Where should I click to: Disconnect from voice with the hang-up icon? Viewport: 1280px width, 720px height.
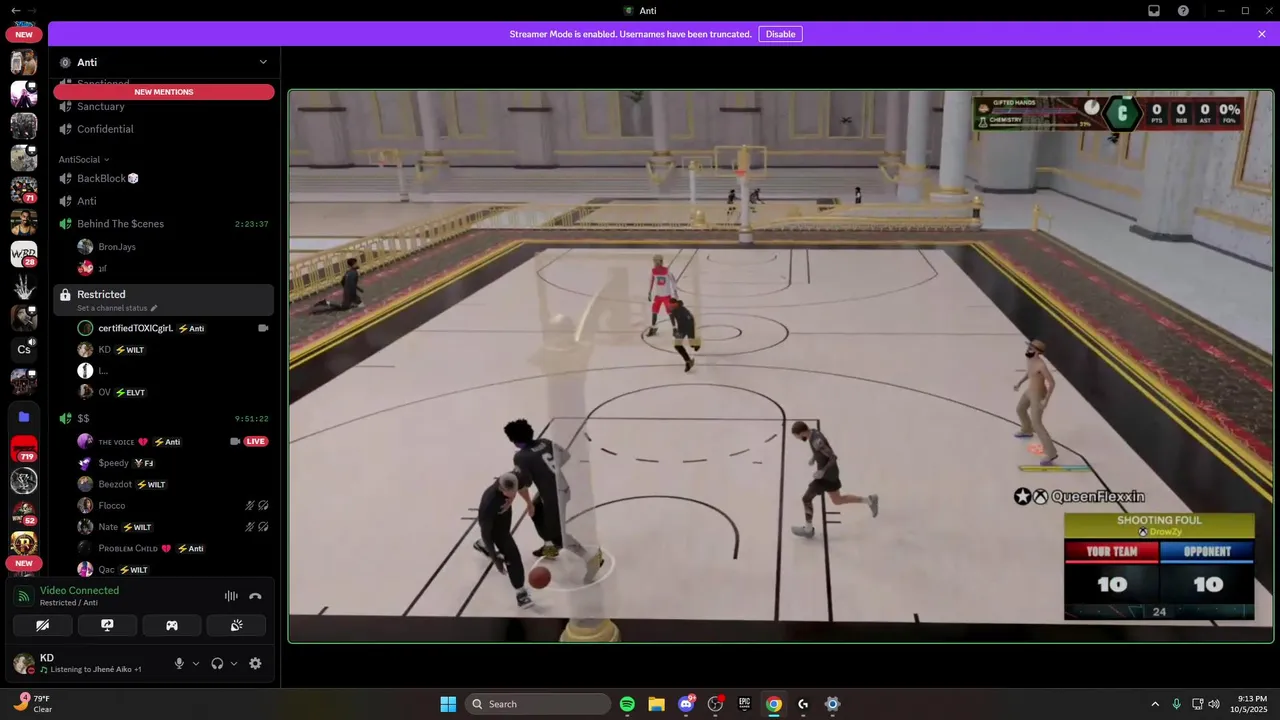point(255,596)
